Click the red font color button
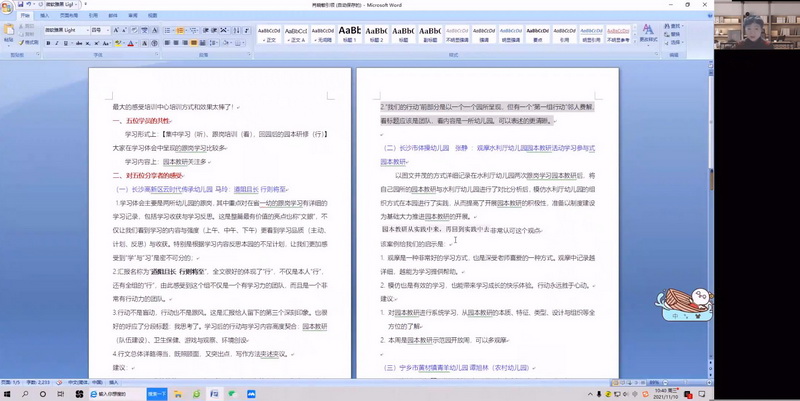800x401 pixels. pos(129,43)
